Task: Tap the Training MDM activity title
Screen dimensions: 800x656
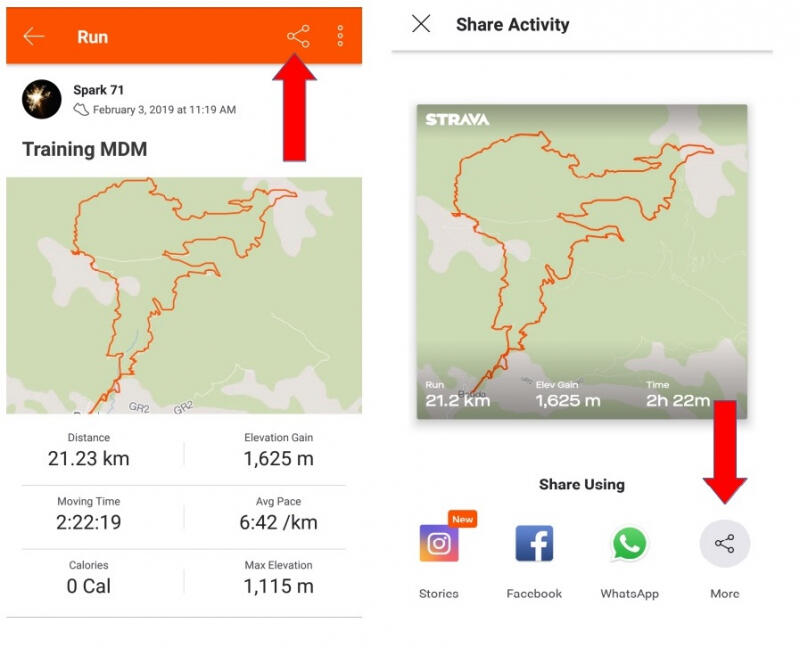Action: [85, 150]
